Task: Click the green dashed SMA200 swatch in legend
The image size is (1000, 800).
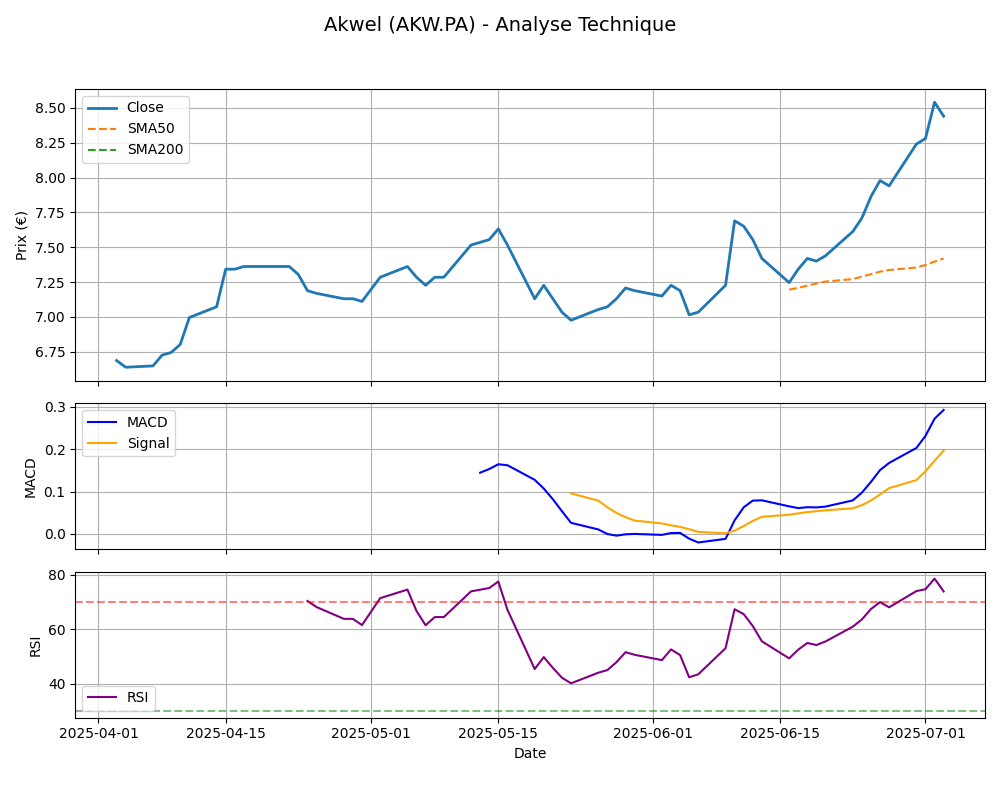Action: coord(103,150)
